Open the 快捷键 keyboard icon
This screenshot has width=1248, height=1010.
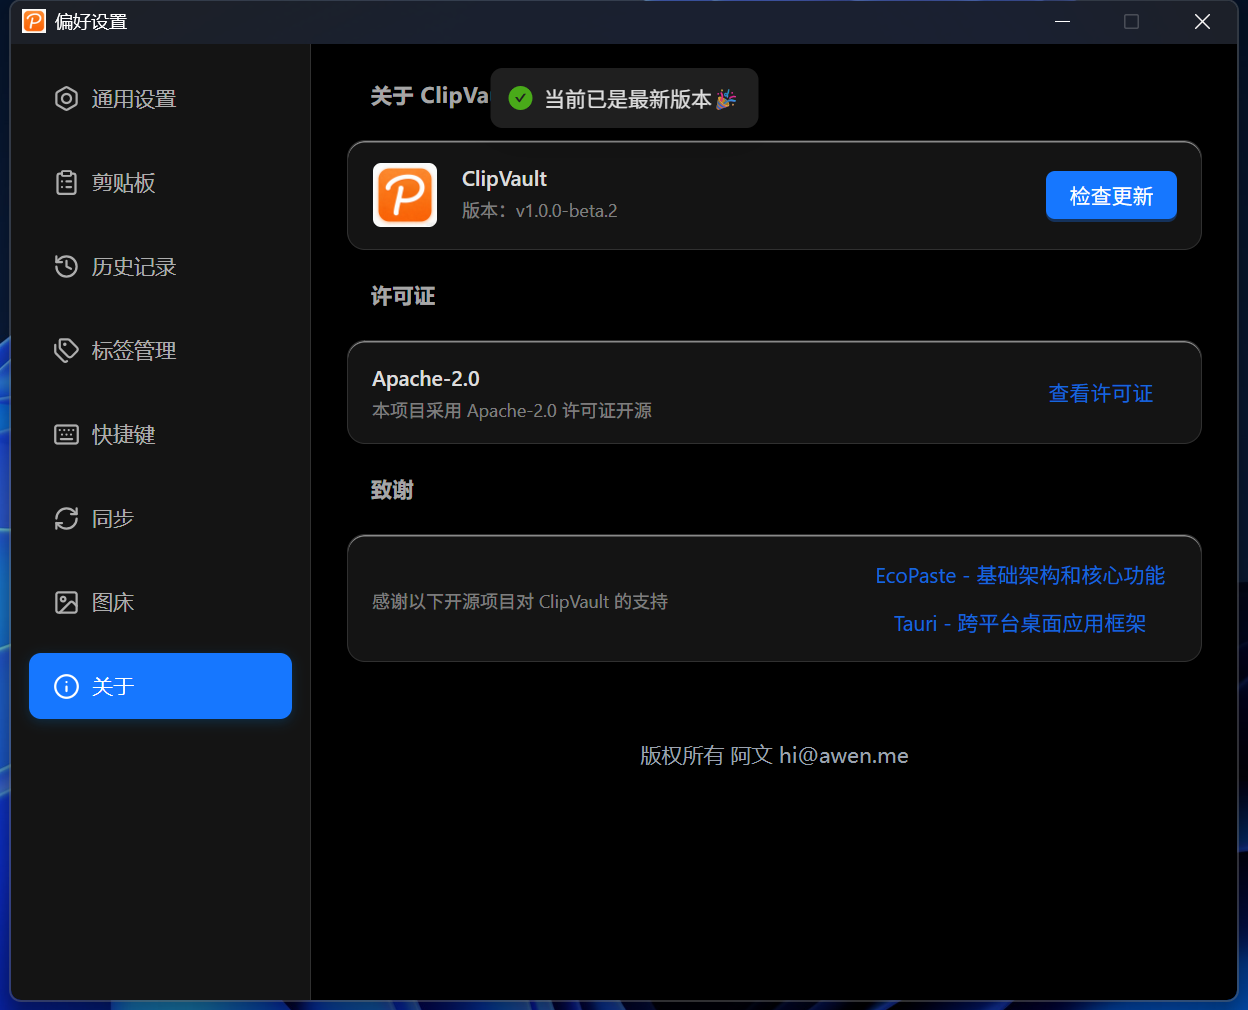66,434
